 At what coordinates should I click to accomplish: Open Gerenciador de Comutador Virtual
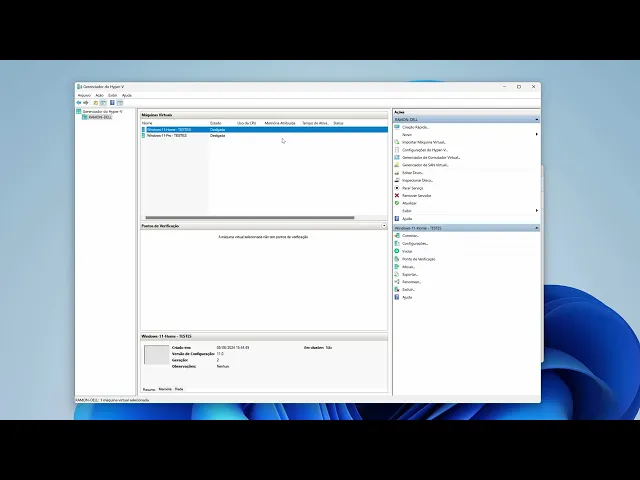tap(431, 158)
